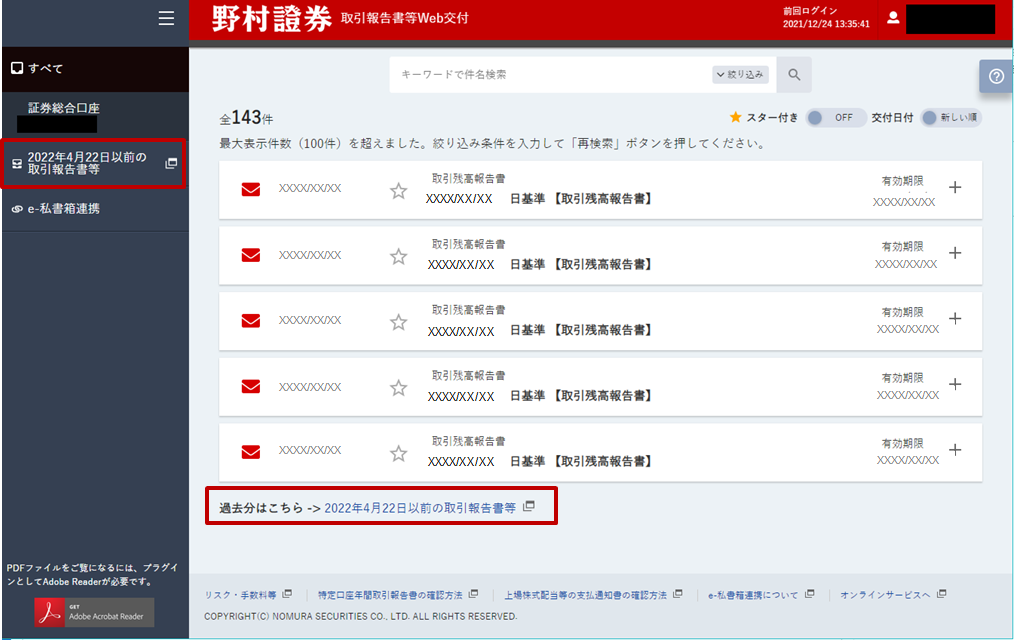The image size is (1014, 640).
Task: Expand the third report row with the plus
Action: pyautogui.click(x=955, y=319)
